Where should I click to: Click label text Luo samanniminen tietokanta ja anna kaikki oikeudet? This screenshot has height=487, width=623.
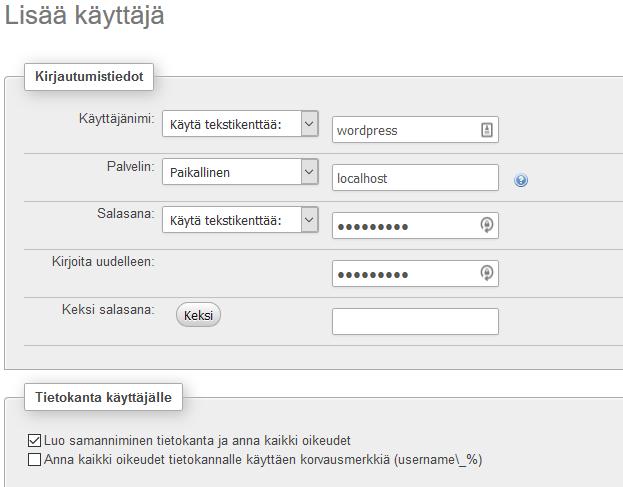point(197,441)
